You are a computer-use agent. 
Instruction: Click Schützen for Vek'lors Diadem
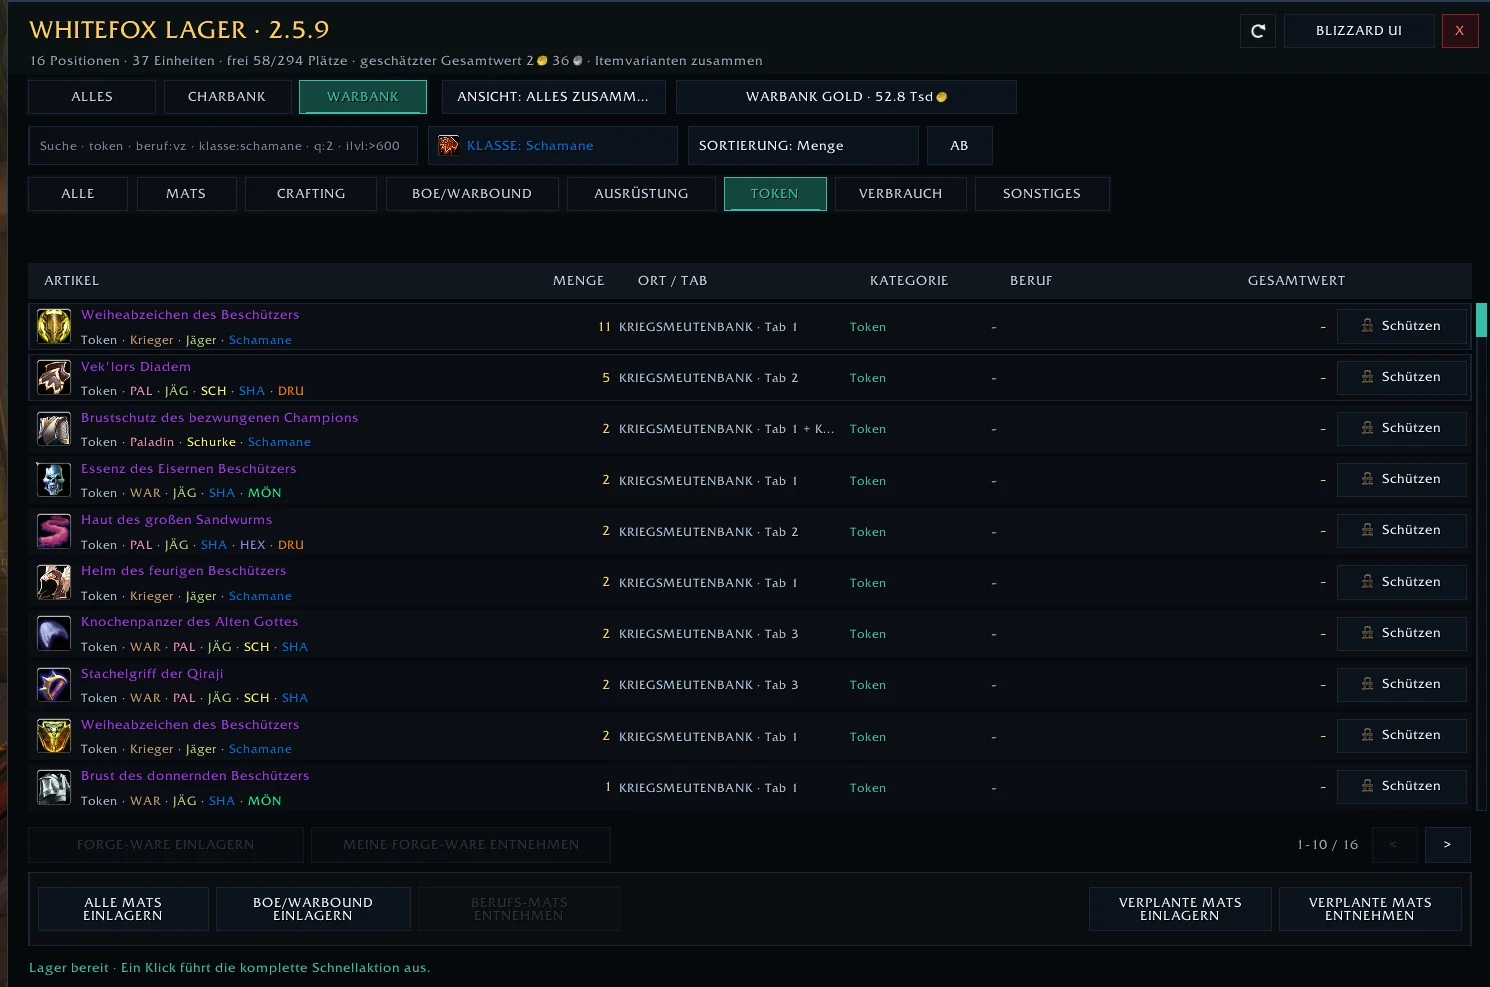tap(1402, 377)
